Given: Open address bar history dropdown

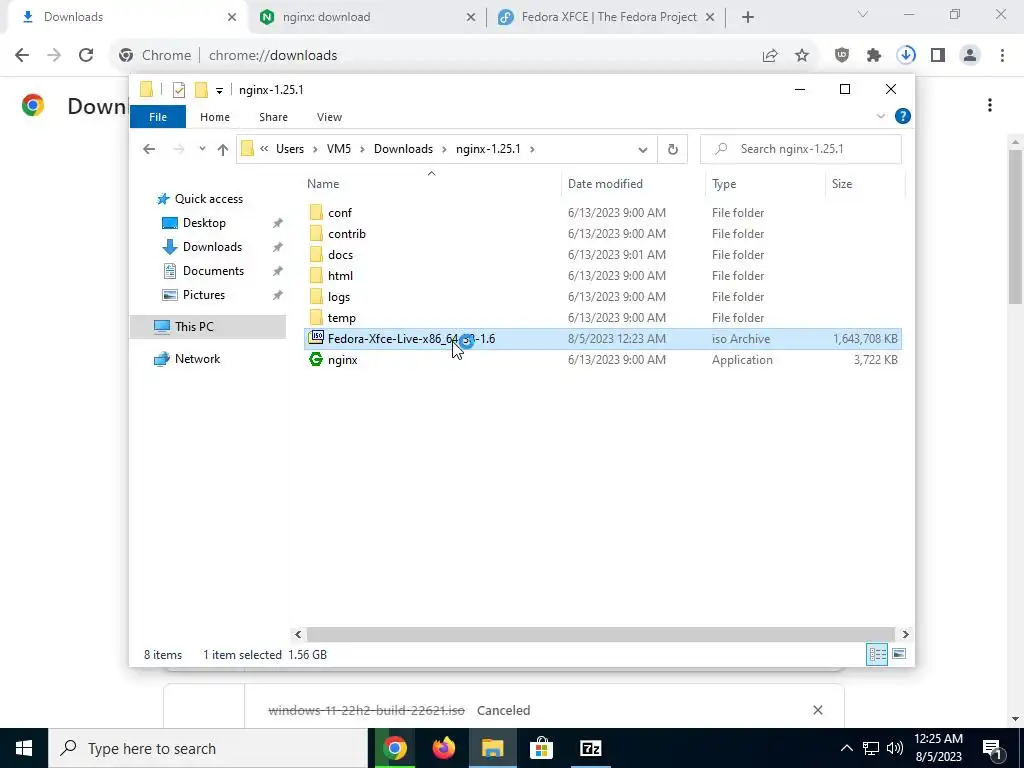Looking at the screenshot, I should [x=643, y=149].
